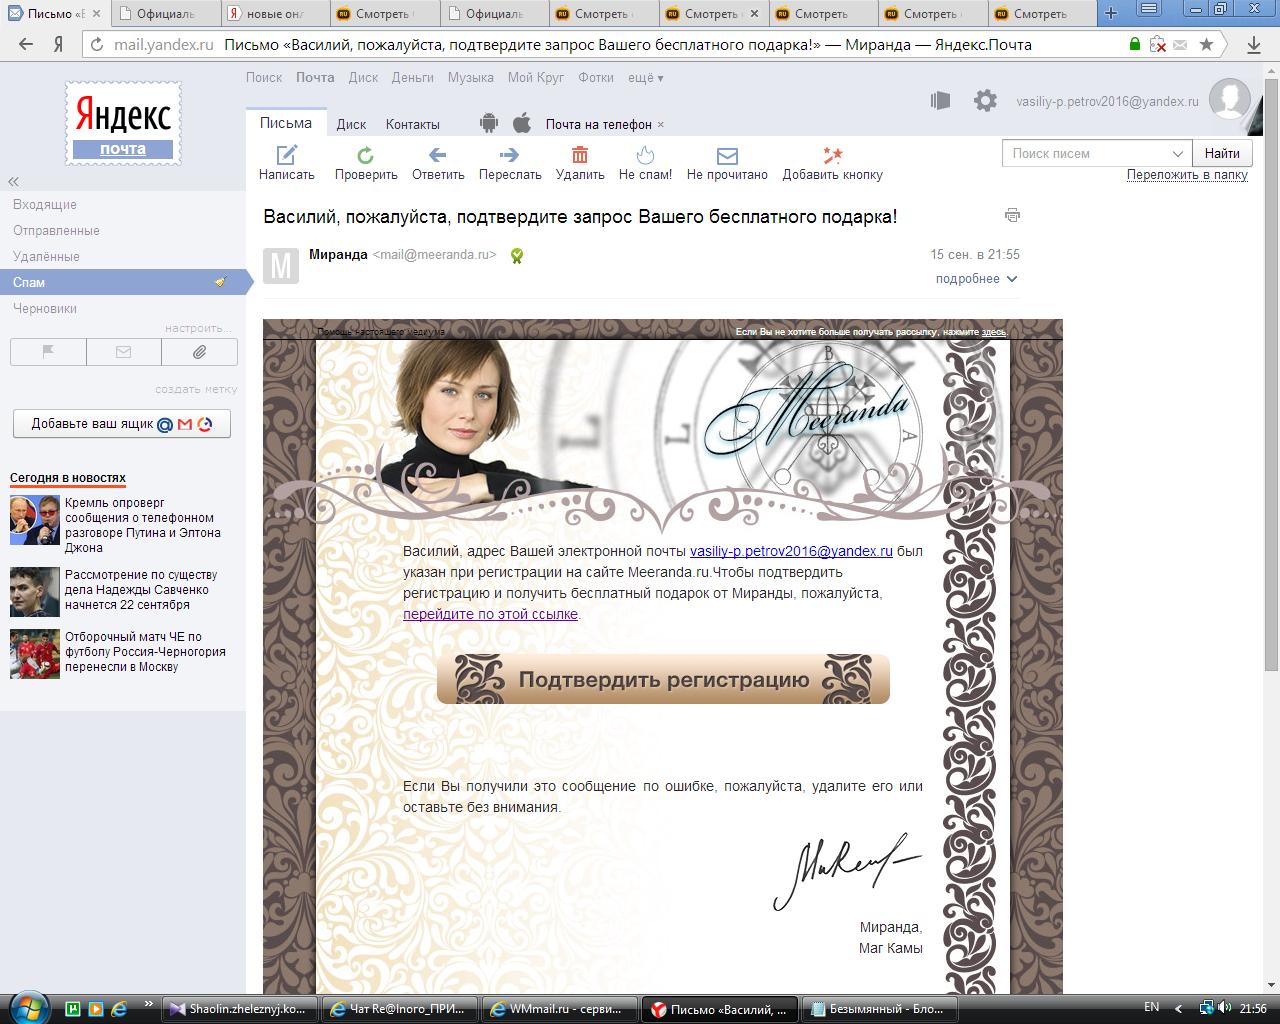Click the user avatar picture

1229,99
